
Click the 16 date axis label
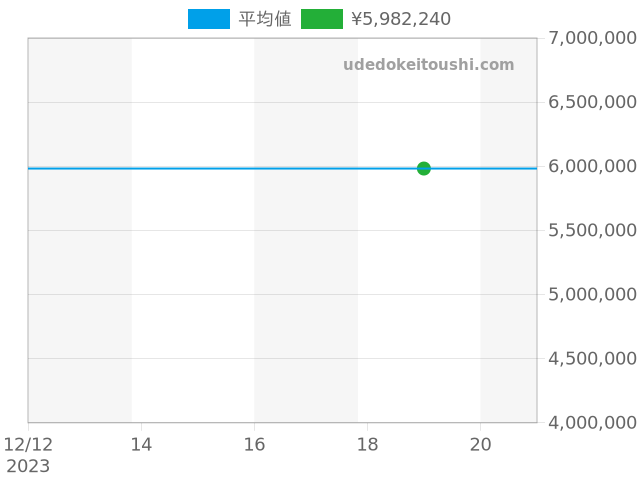click(254, 444)
